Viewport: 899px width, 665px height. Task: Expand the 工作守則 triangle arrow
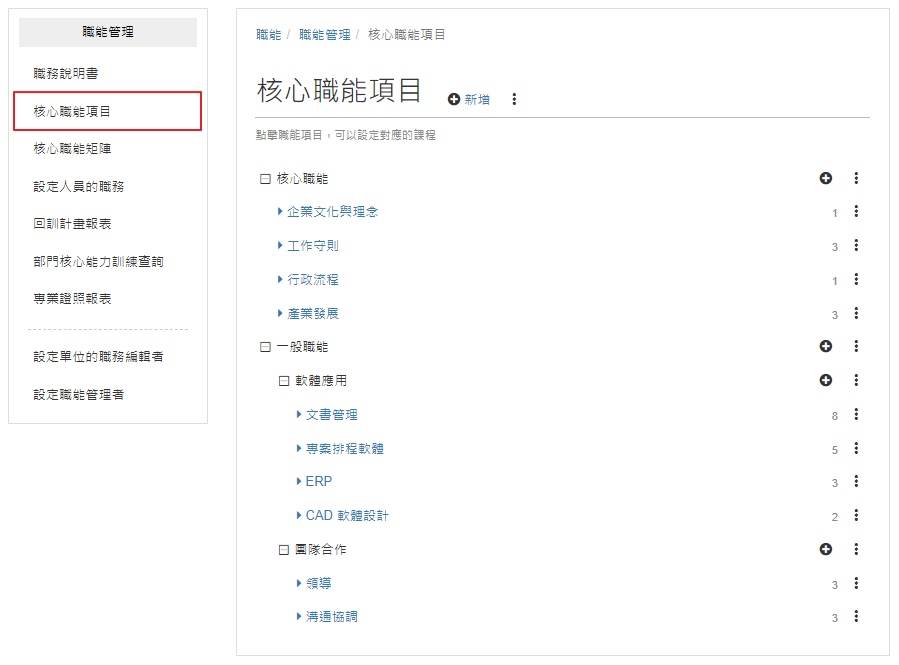click(x=280, y=245)
